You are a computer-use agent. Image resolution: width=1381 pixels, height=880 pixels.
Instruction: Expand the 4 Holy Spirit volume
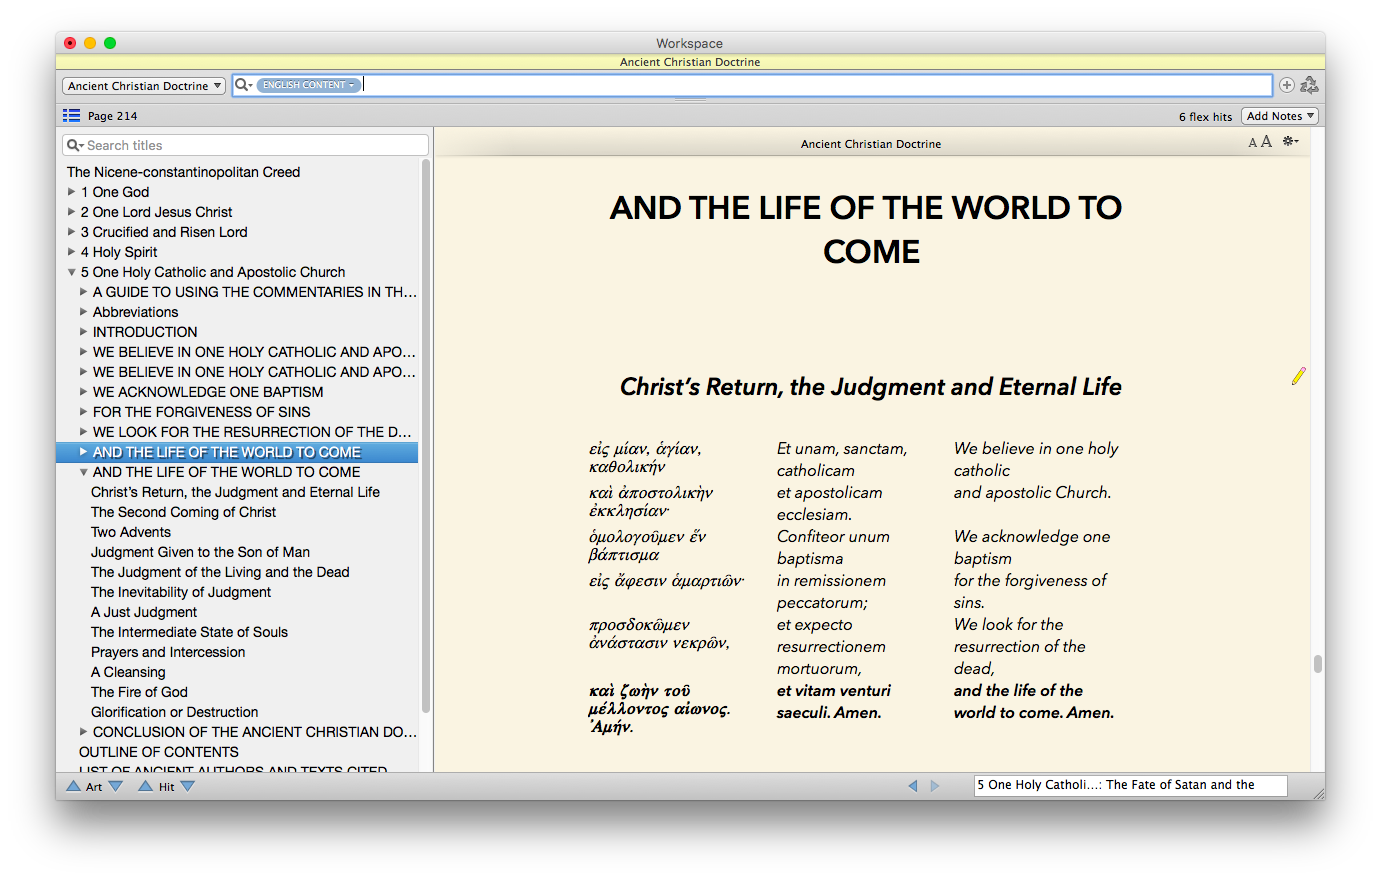pos(71,252)
